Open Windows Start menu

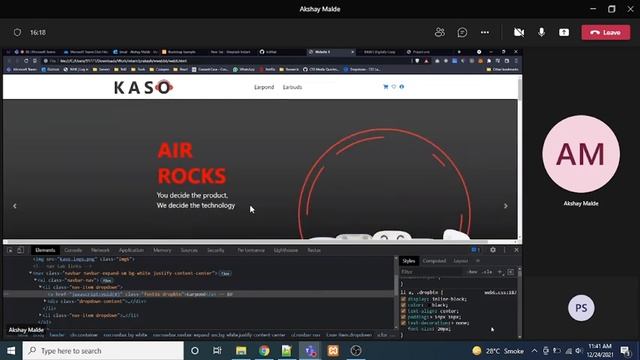pos(11,351)
